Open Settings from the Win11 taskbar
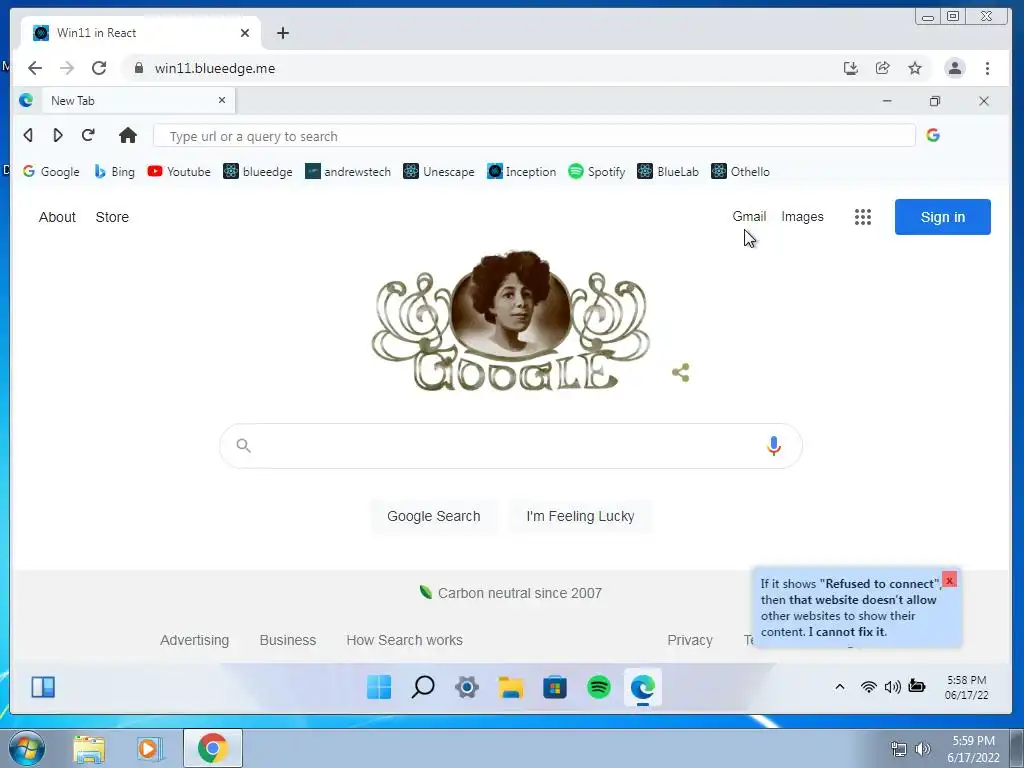This screenshot has height=768, width=1024. [467, 687]
